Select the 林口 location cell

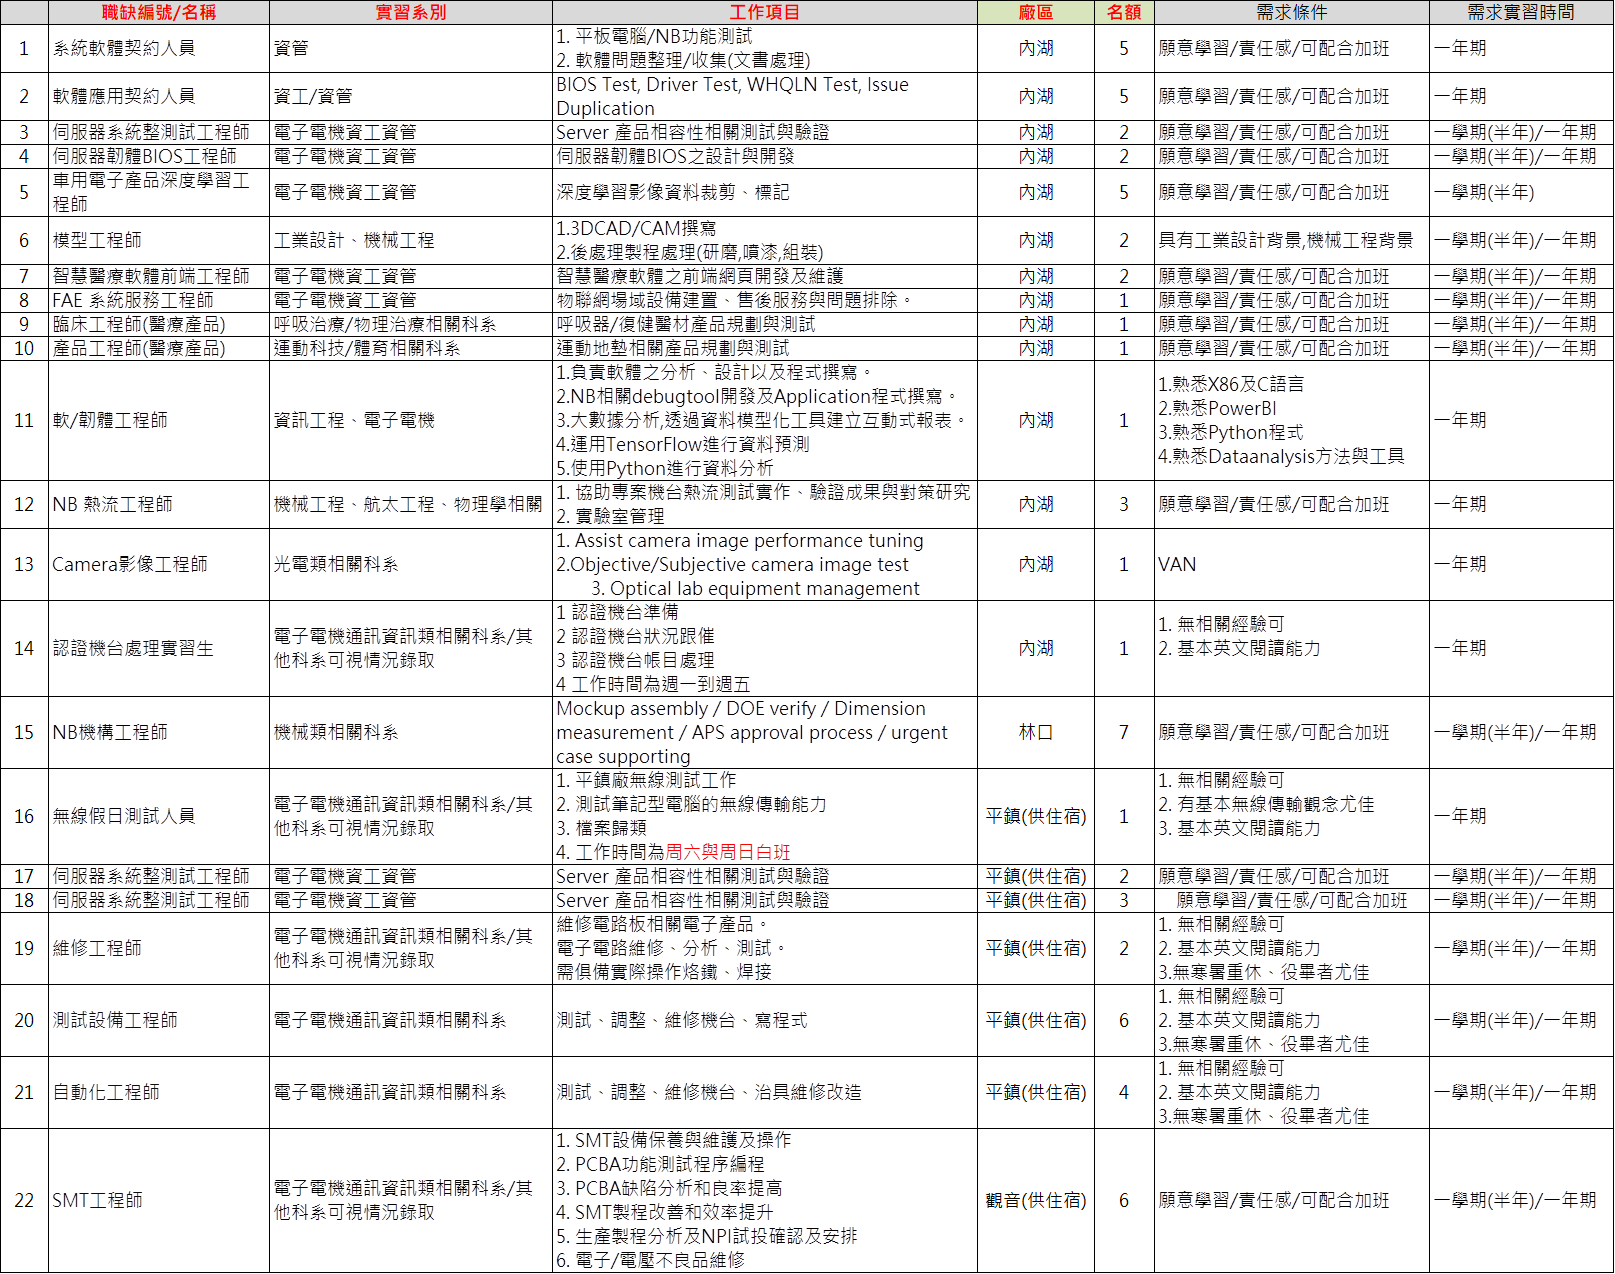[x=1035, y=732]
